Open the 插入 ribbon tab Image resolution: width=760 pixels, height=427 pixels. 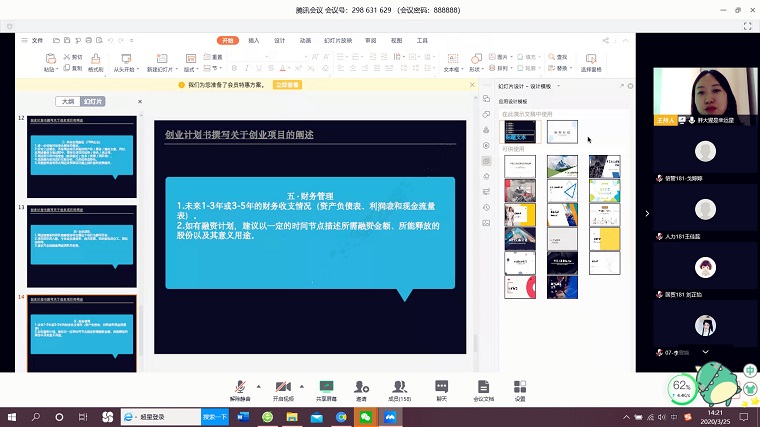[x=254, y=41]
